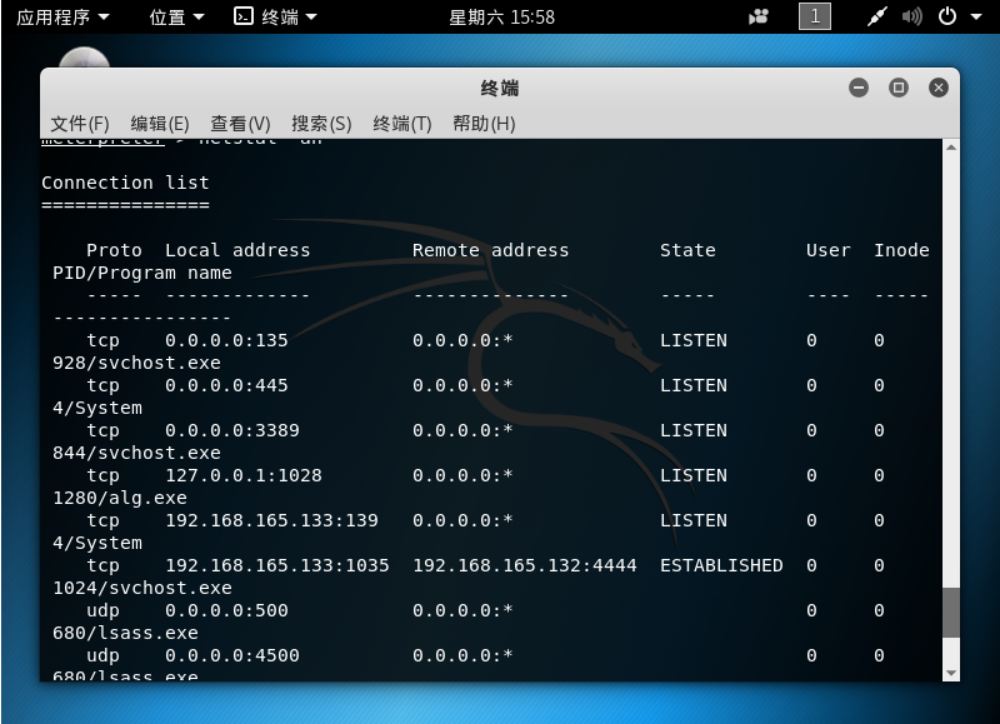
Task: Open the 终端(T) menu
Action: click(402, 123)
